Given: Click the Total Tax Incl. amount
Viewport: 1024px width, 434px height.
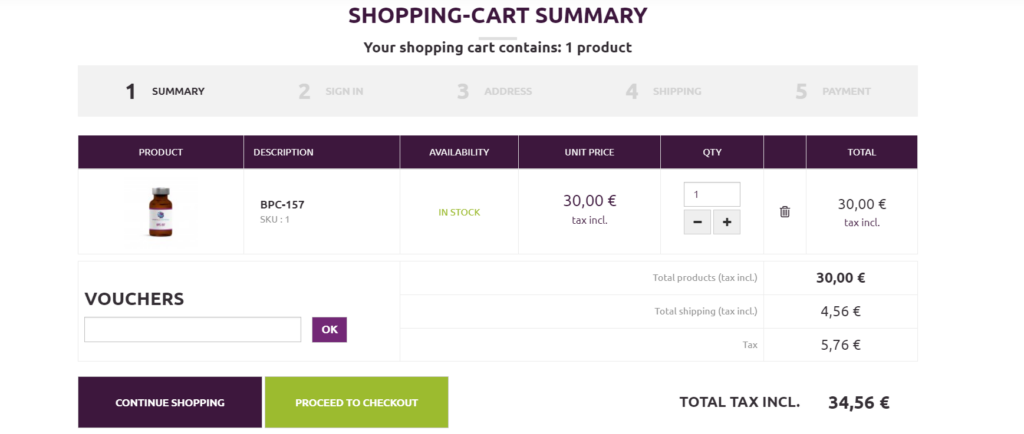Looking at the screenshot, I should point(858,403).
